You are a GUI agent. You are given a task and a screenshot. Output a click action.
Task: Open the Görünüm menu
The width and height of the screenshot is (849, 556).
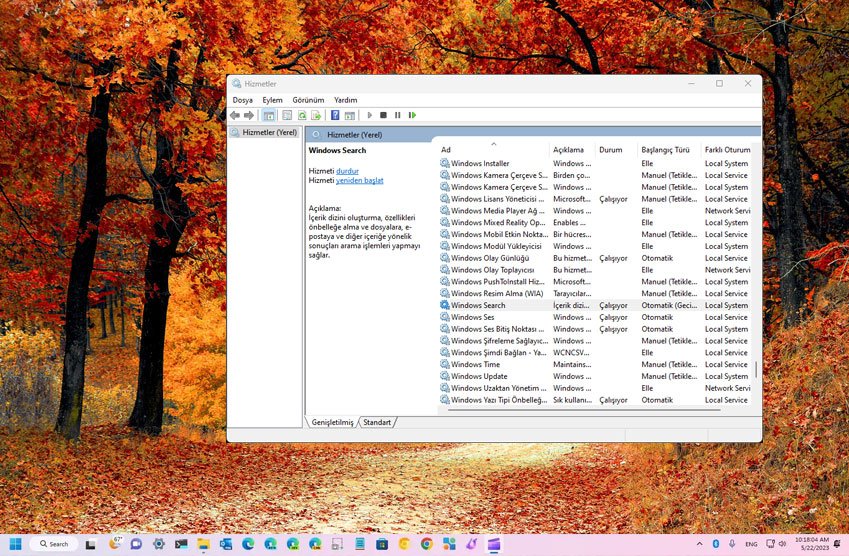tap(308, 100)
